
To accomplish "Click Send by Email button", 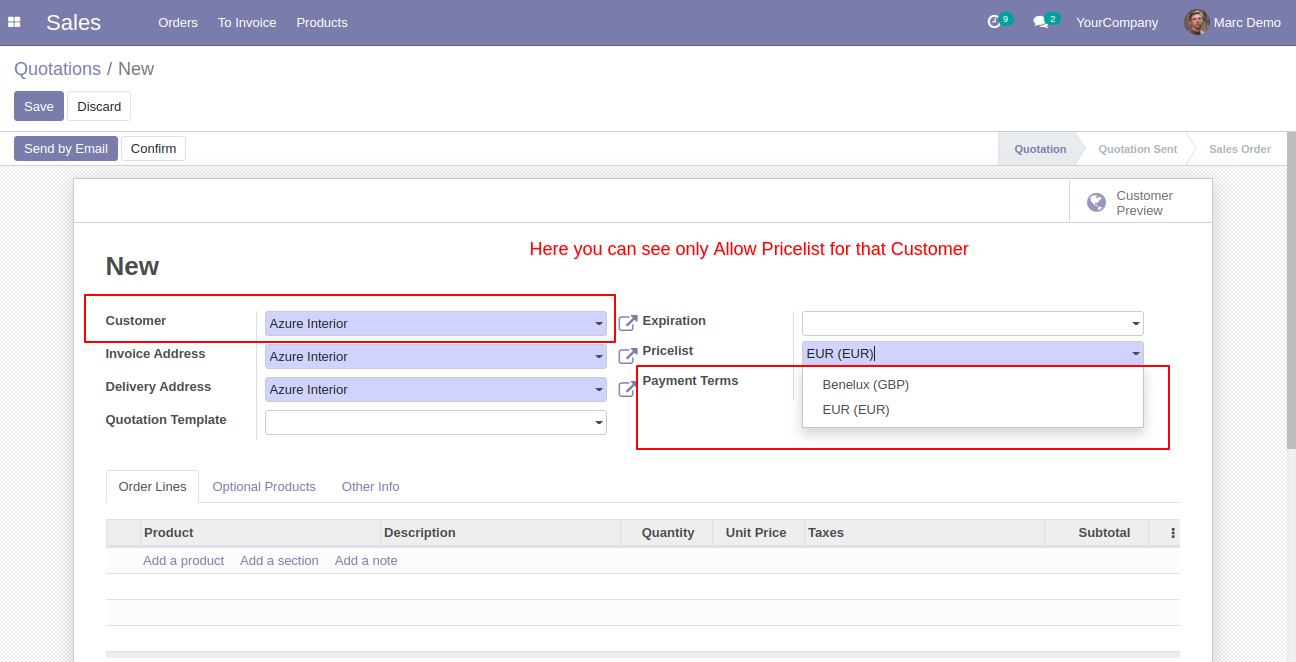I will point(66,148).
